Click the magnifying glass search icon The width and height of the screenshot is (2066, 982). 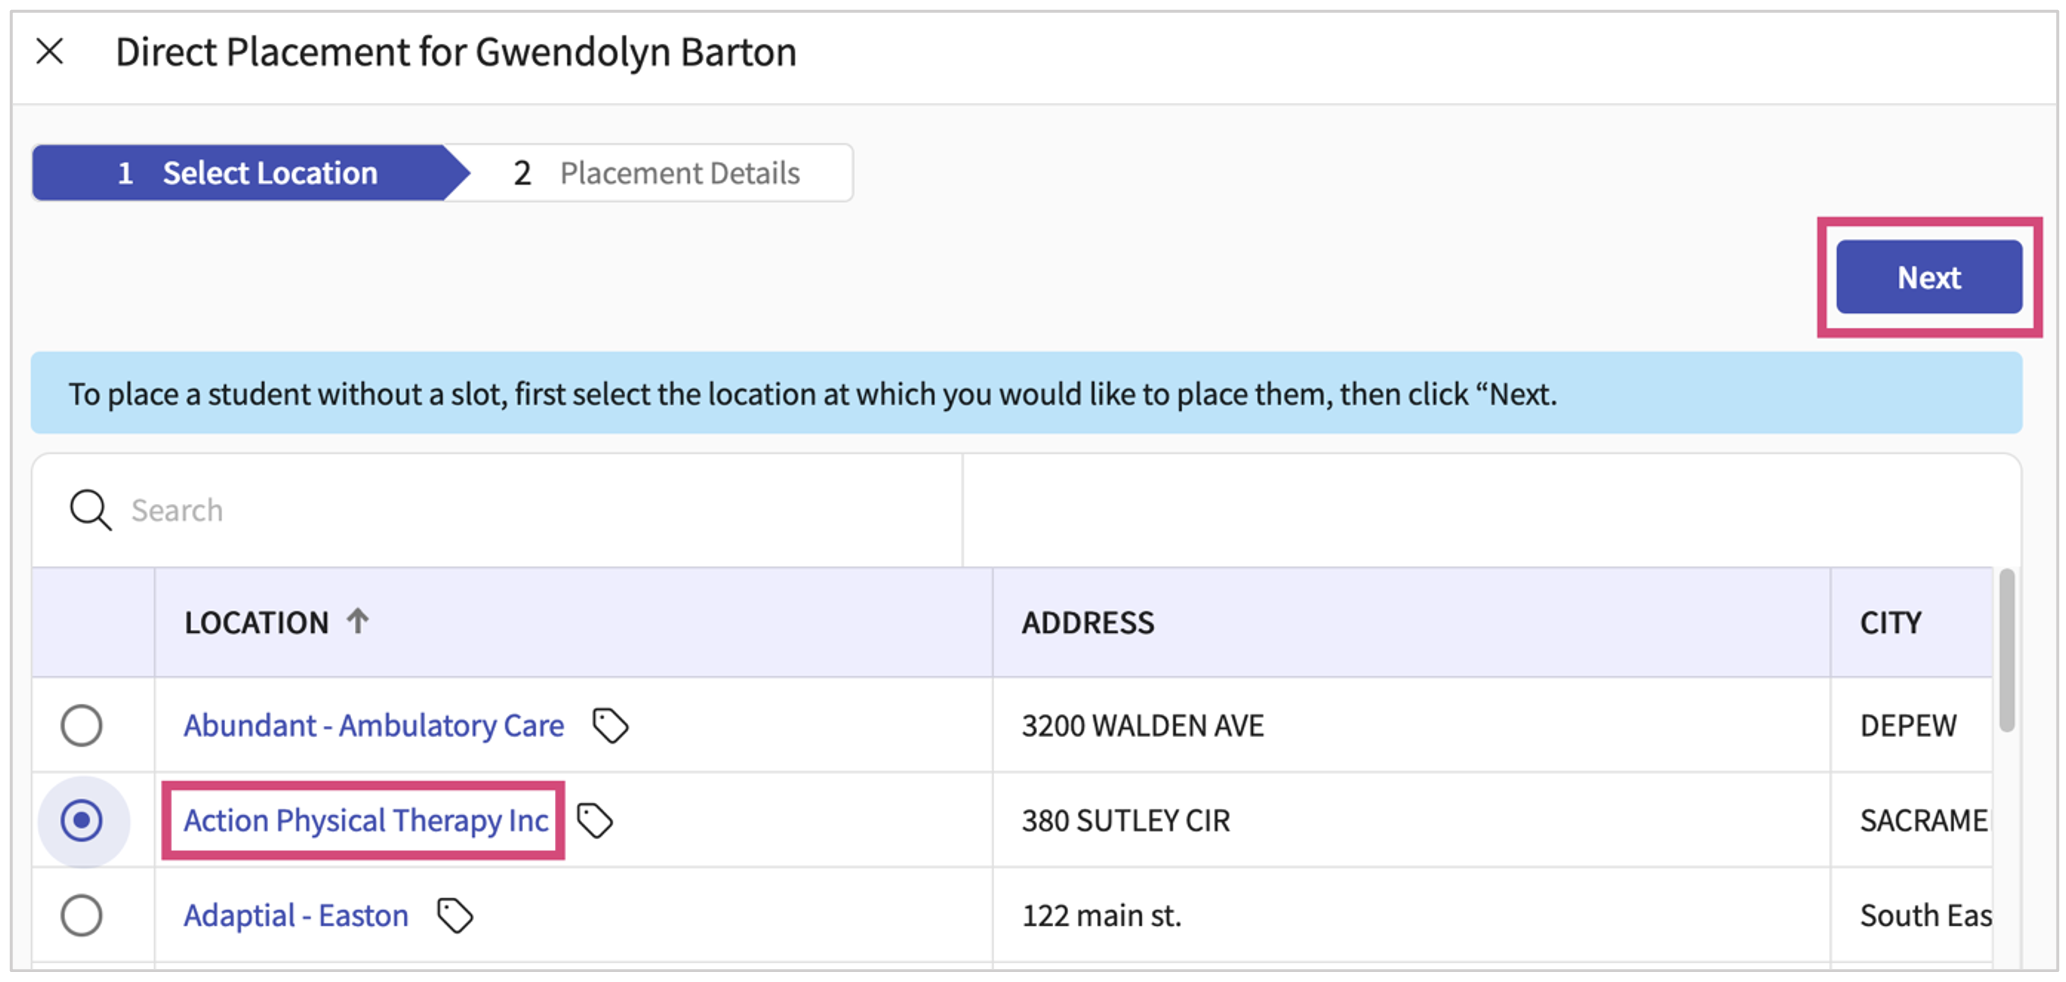[90, 510]
